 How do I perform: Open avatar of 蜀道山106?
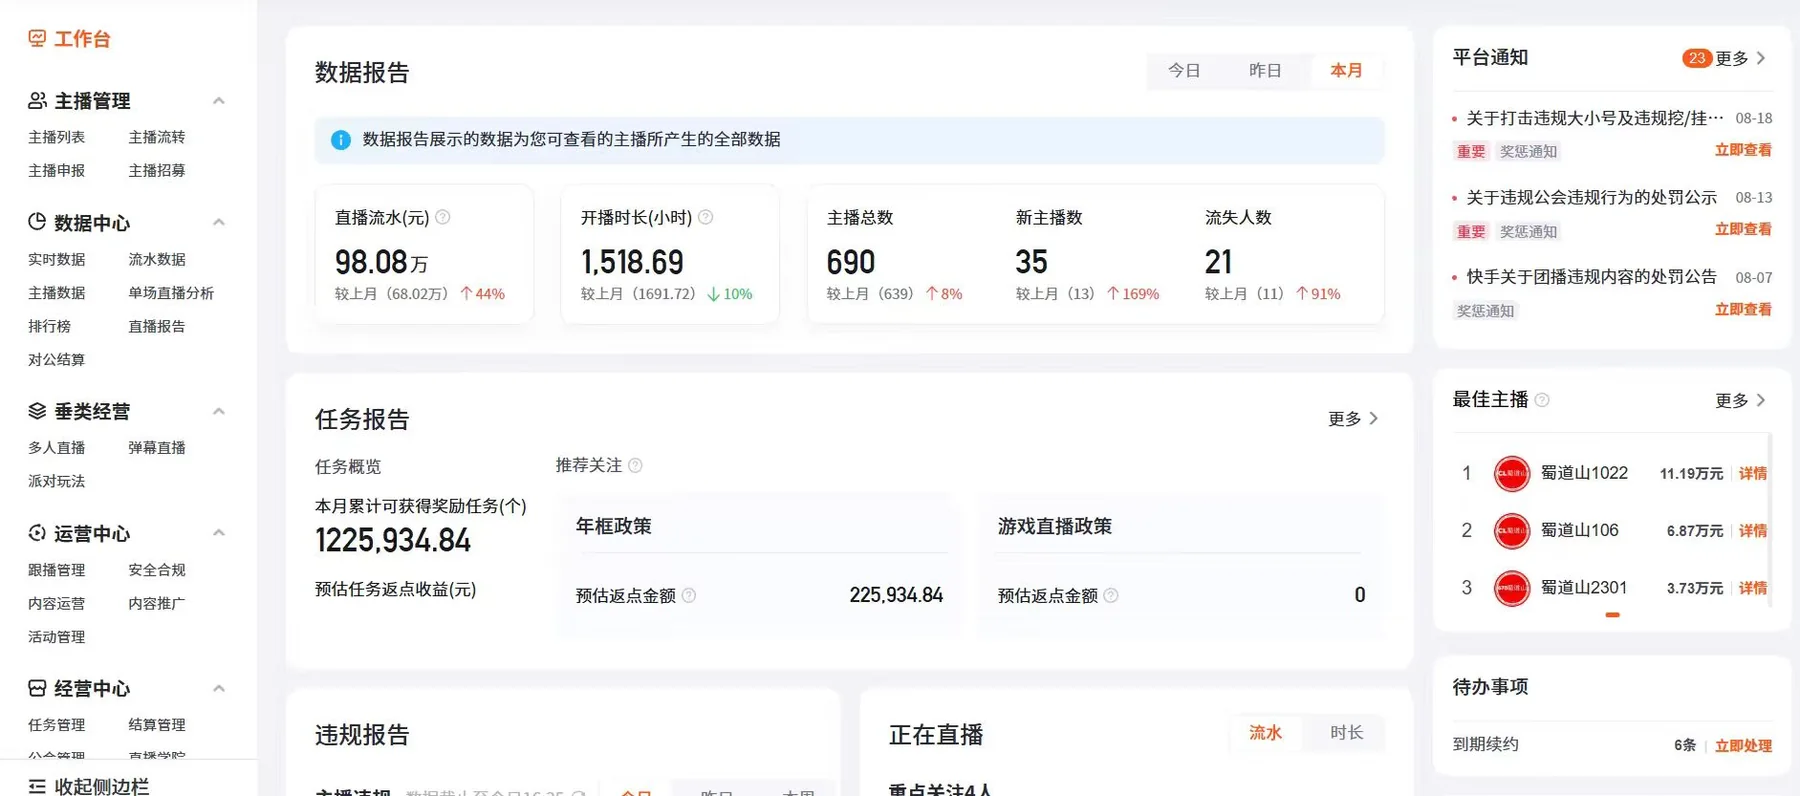pos(1512,531)
